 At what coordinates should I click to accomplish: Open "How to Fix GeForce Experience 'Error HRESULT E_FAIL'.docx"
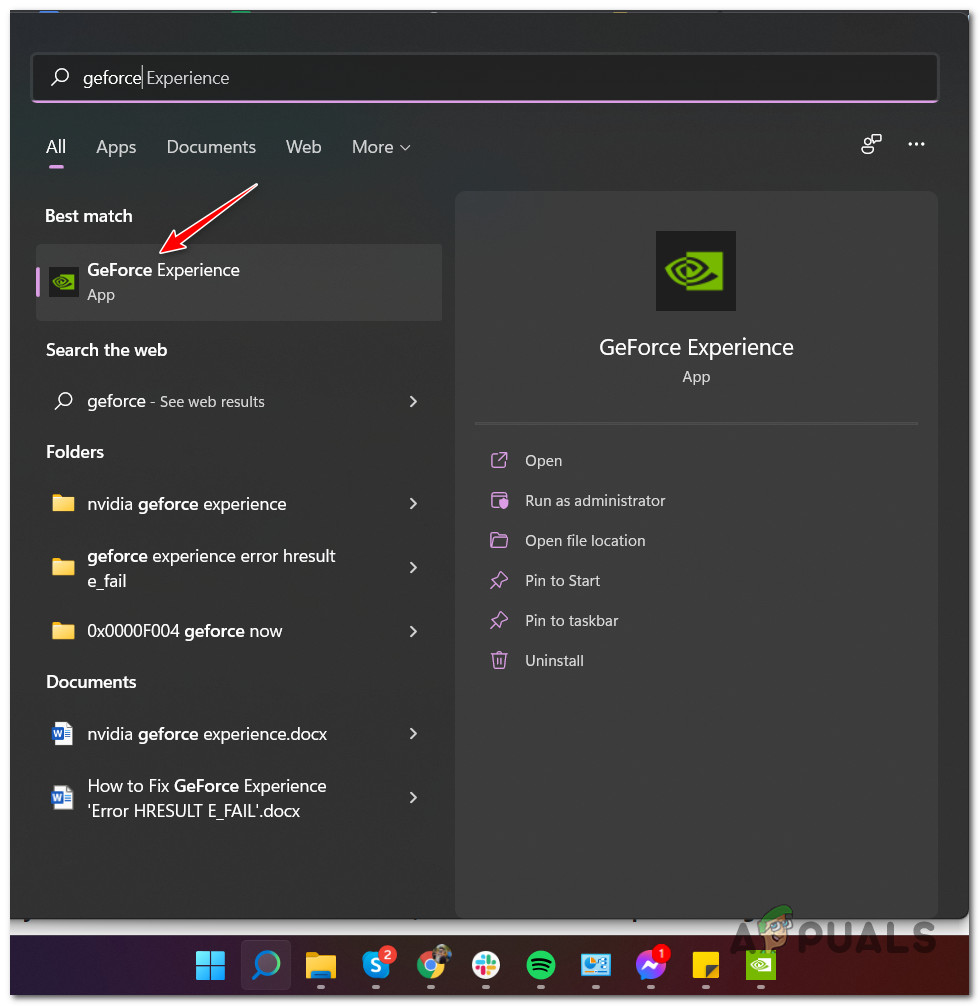[x=239, y=797]
